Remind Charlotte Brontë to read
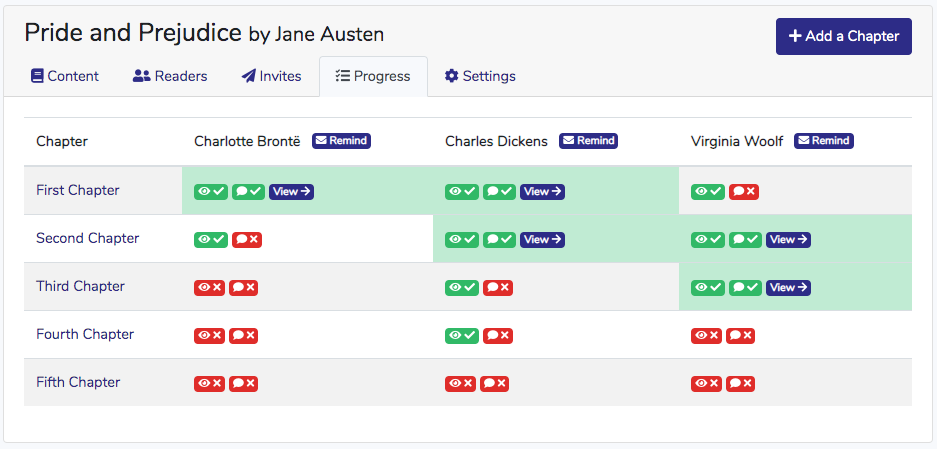937x449 pixels. click(341, 141)
